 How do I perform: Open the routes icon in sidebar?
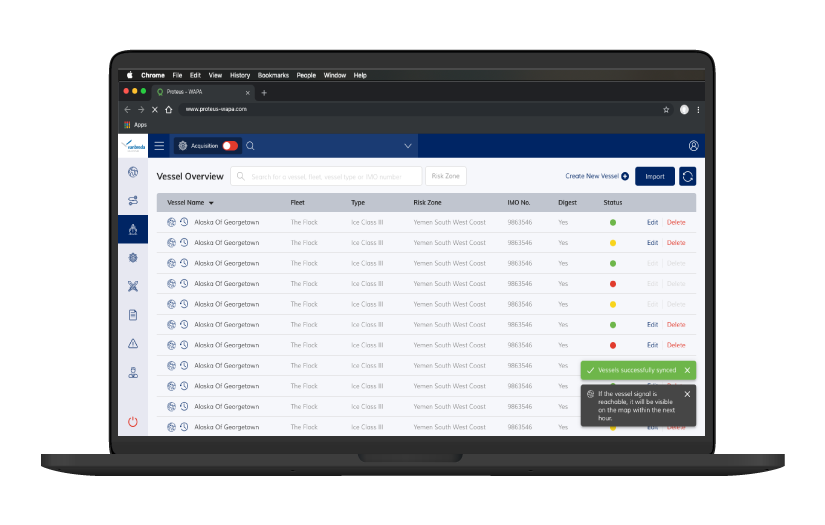(133, 200)
